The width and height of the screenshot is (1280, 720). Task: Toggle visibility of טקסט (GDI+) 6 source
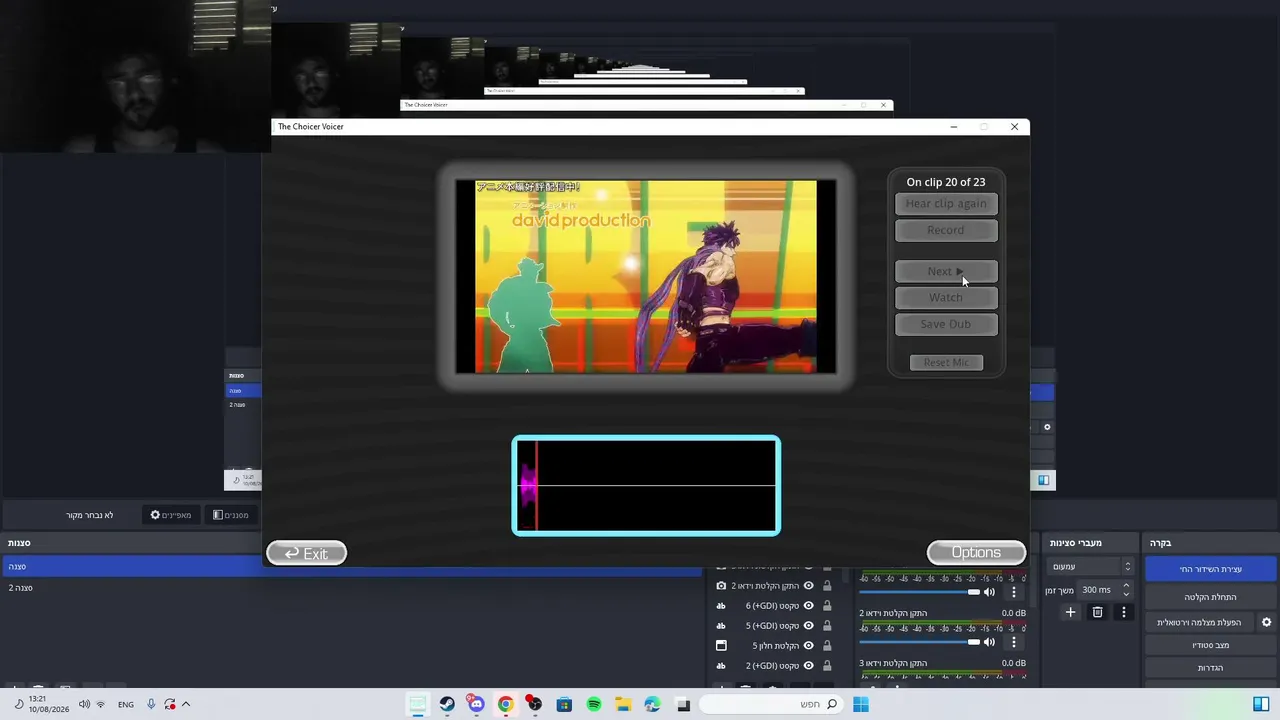point(809,606)
